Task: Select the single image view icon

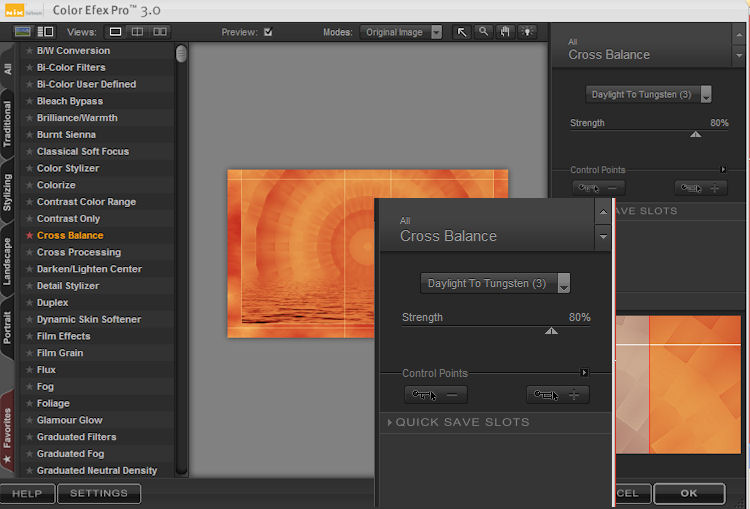Action: [116, 32]
